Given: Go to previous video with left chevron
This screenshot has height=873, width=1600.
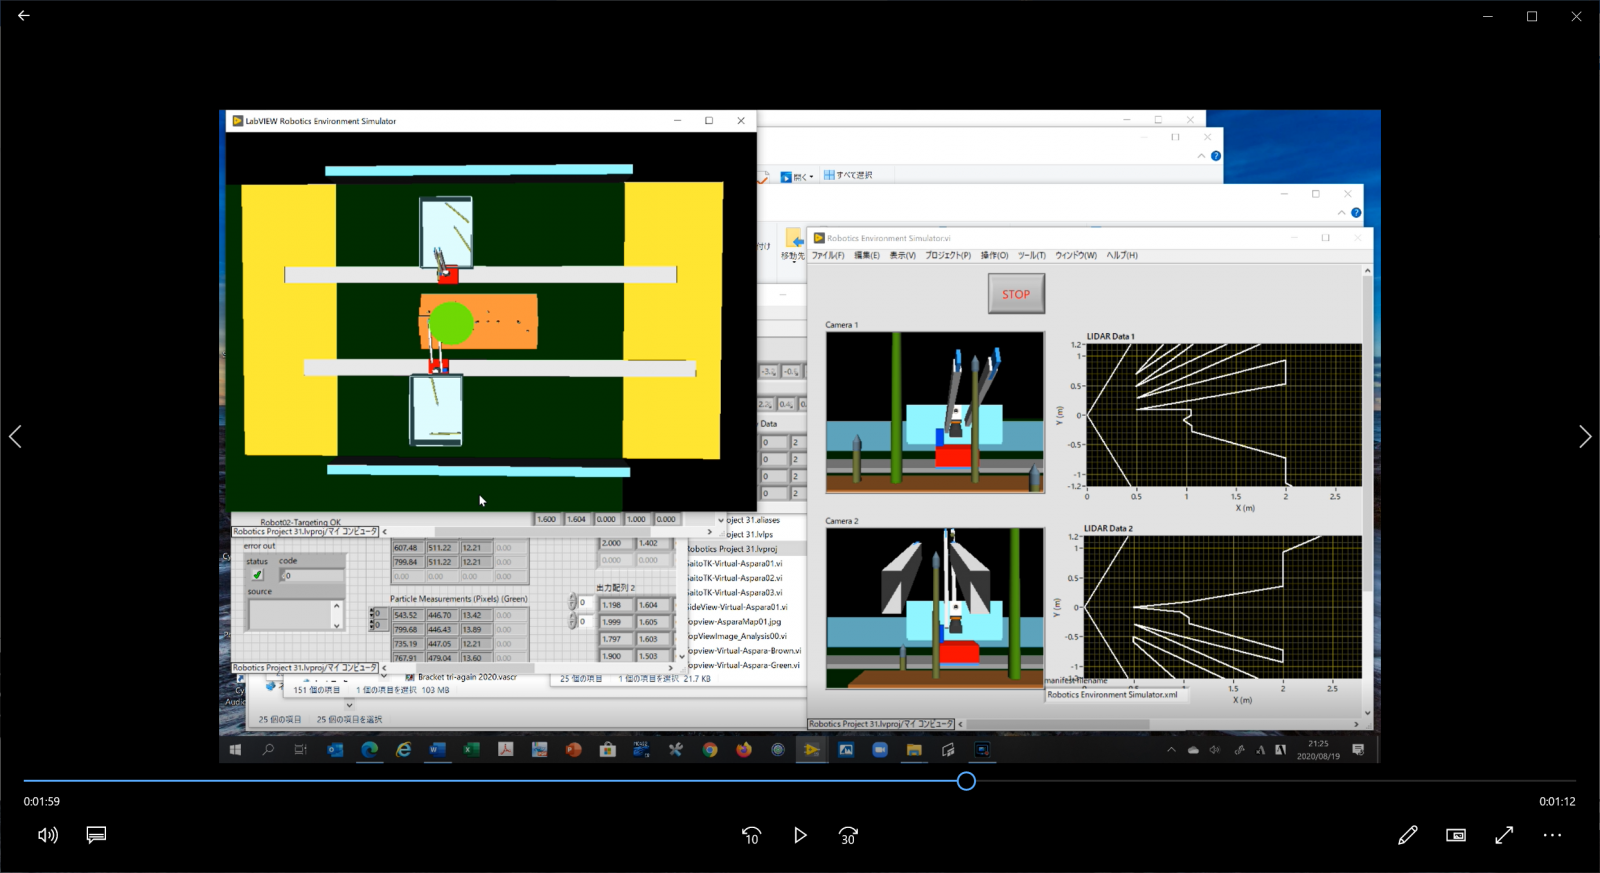Looking at the screenshot, I should click(15, 436).
